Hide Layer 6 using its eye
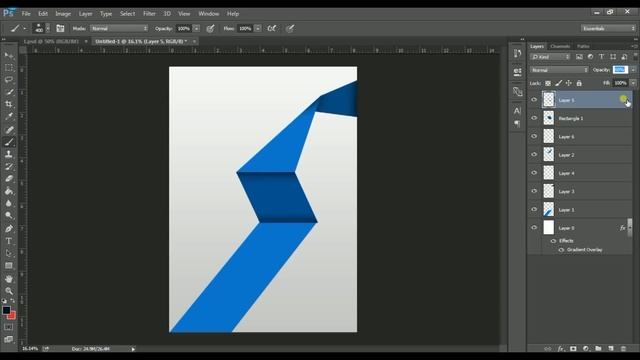Viewport: 640px width, 360px height. (x=534, y=136)
